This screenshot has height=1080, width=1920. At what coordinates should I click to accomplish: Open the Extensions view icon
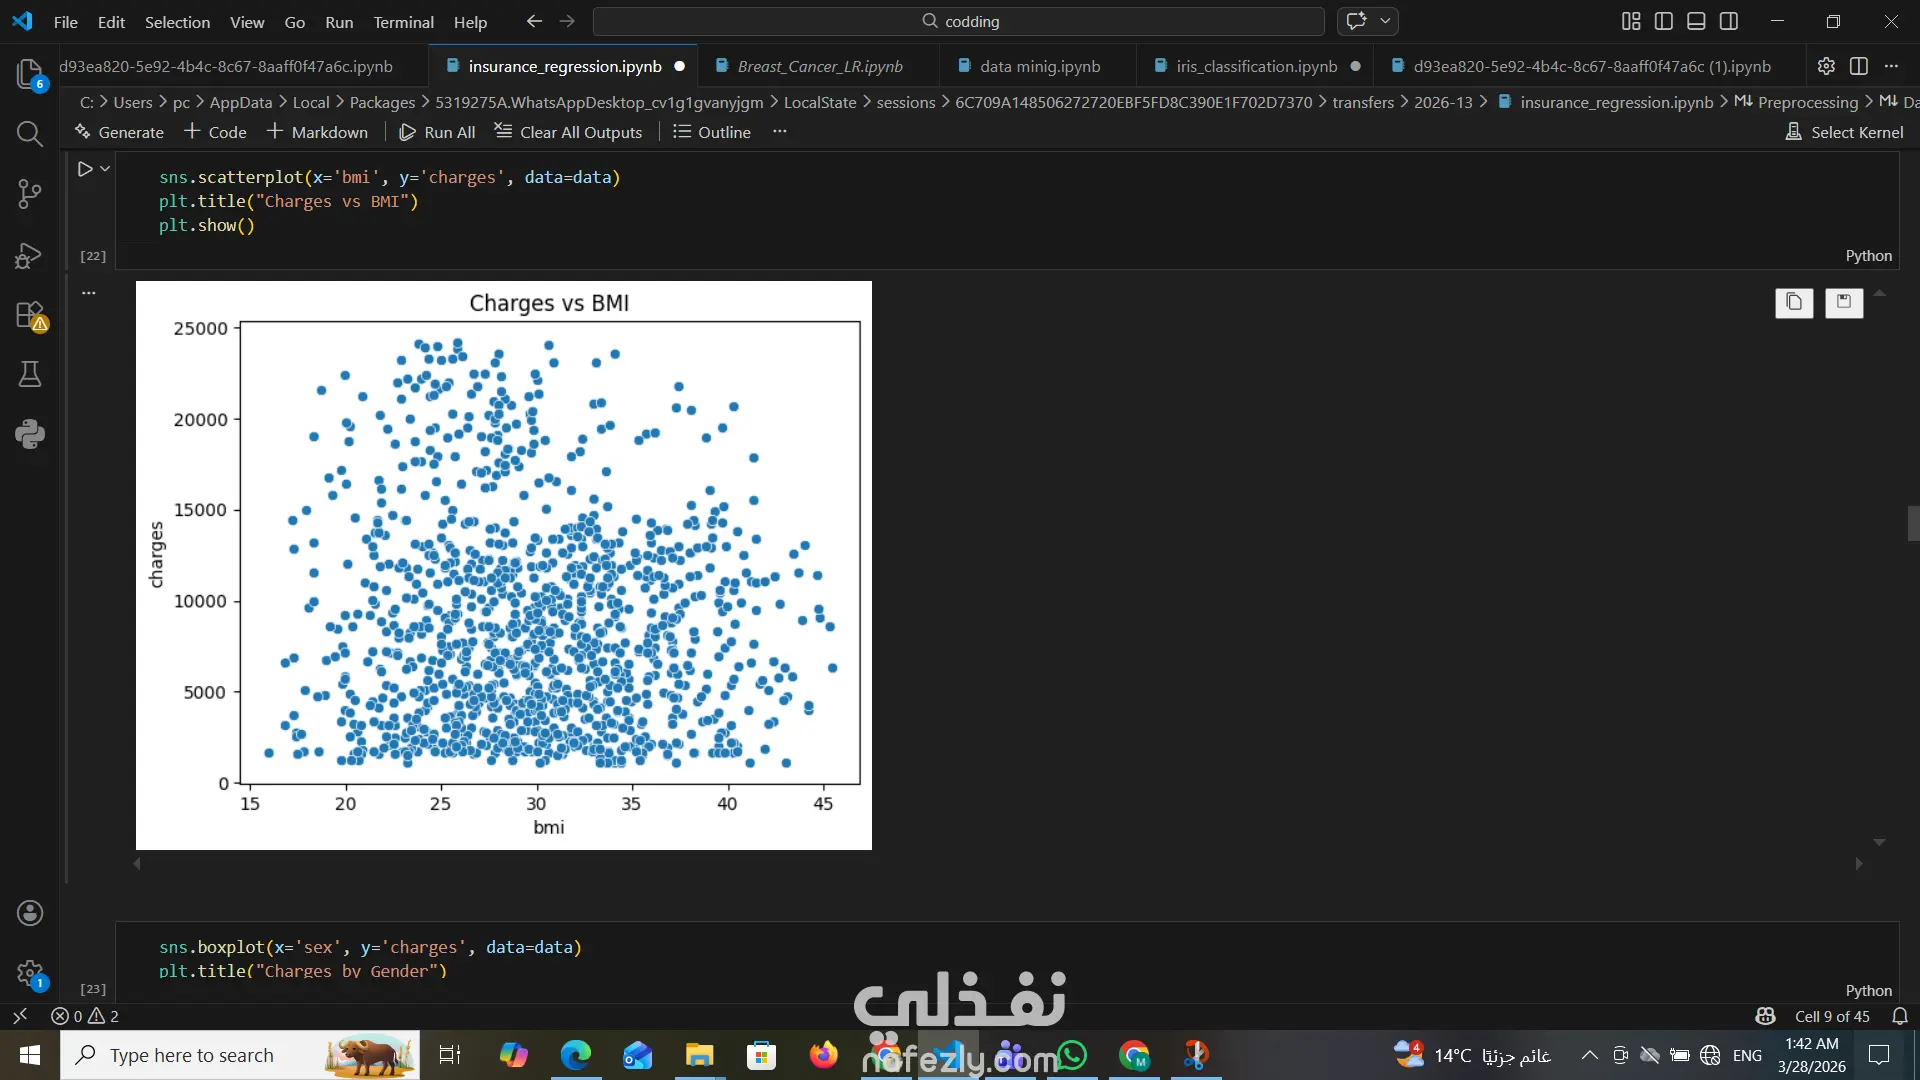29,315
